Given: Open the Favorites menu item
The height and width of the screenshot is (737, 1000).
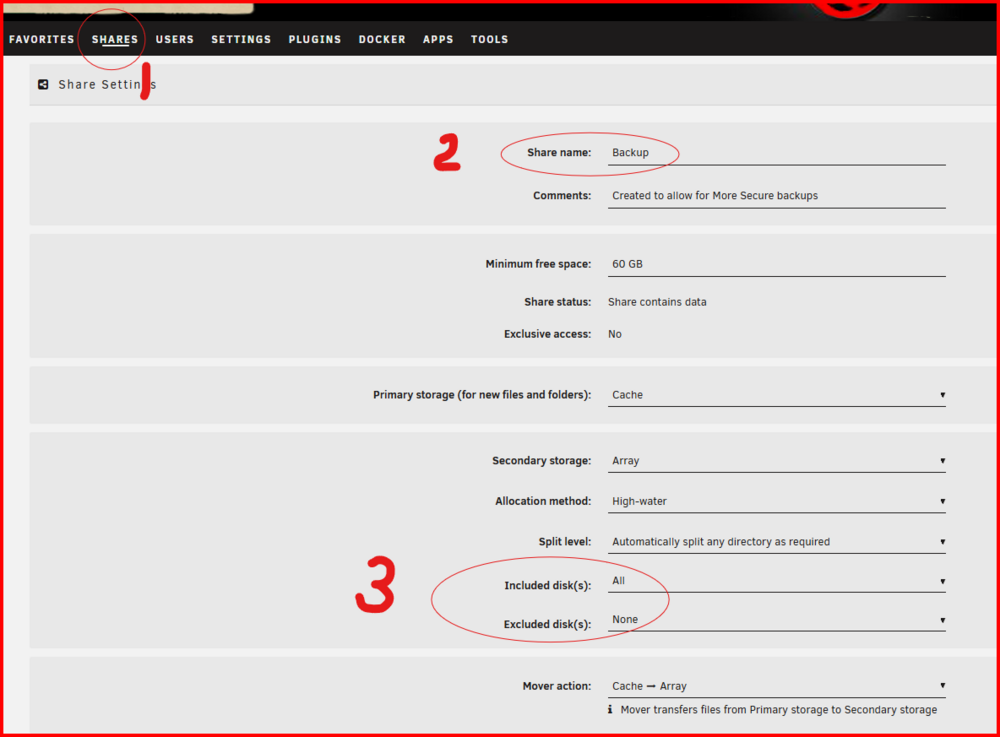Looking at the screenshot, I should point(41,40).
